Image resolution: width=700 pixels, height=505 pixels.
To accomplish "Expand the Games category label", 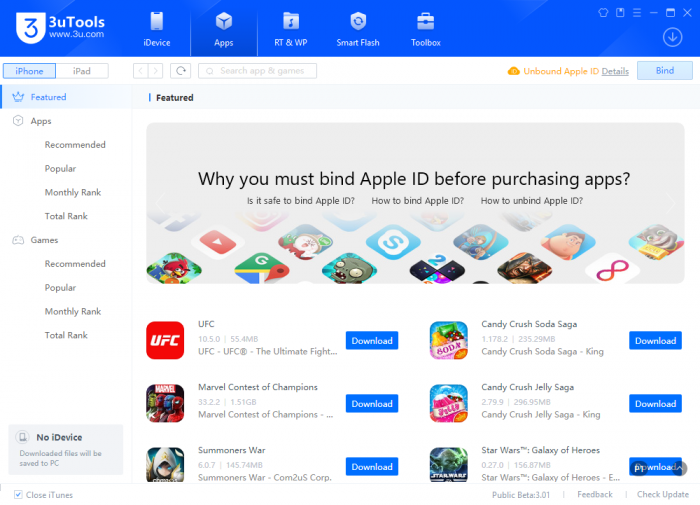I will [x=44, y=240].
